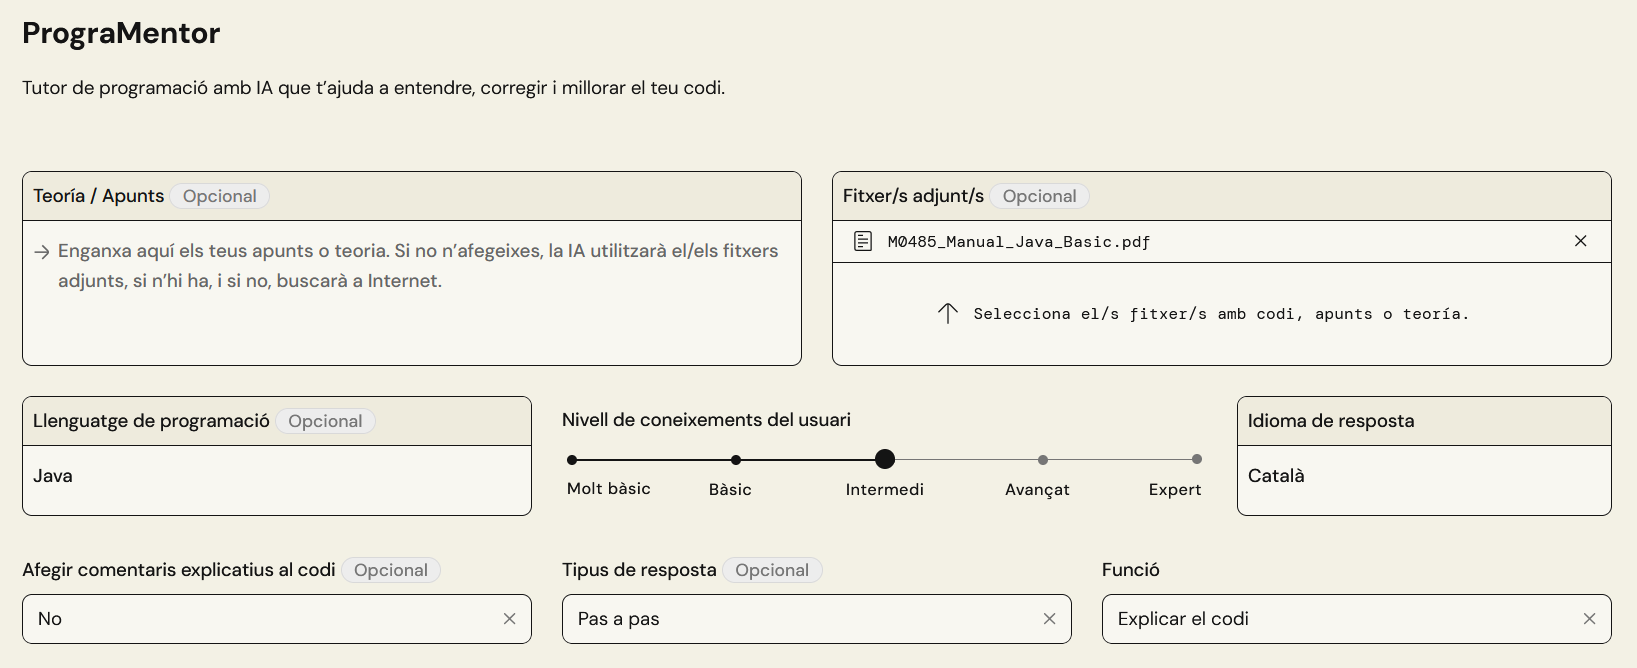
Task: Click the document icon beside M0485_Manual_Java_Basic.pdf
Action: (x=863, y=241)
